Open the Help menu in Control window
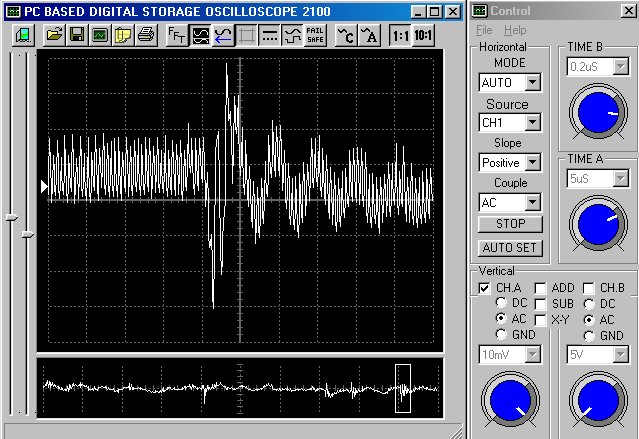The height and width of the screenshot is (439, 639). point(515,30)
